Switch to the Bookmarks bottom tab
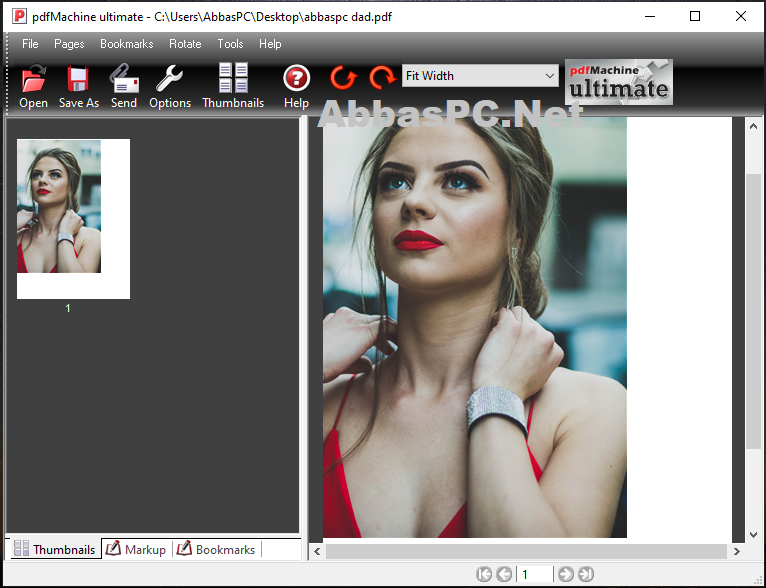Viewport: 766px width, 588px height. point(216,549)
